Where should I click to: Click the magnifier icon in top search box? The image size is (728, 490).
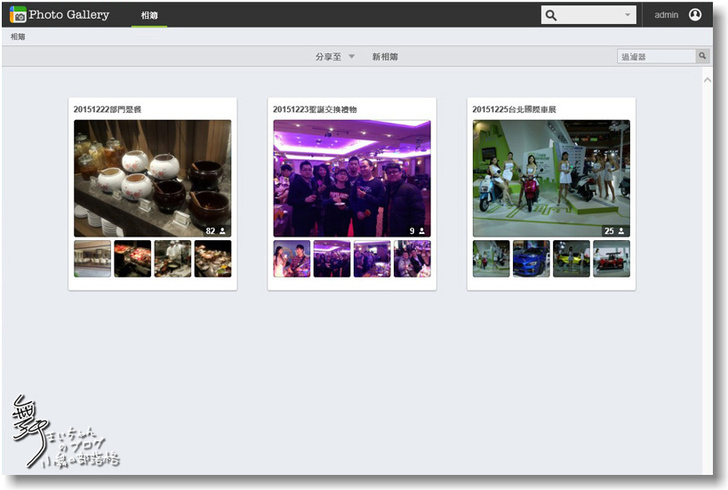[551, 15]
